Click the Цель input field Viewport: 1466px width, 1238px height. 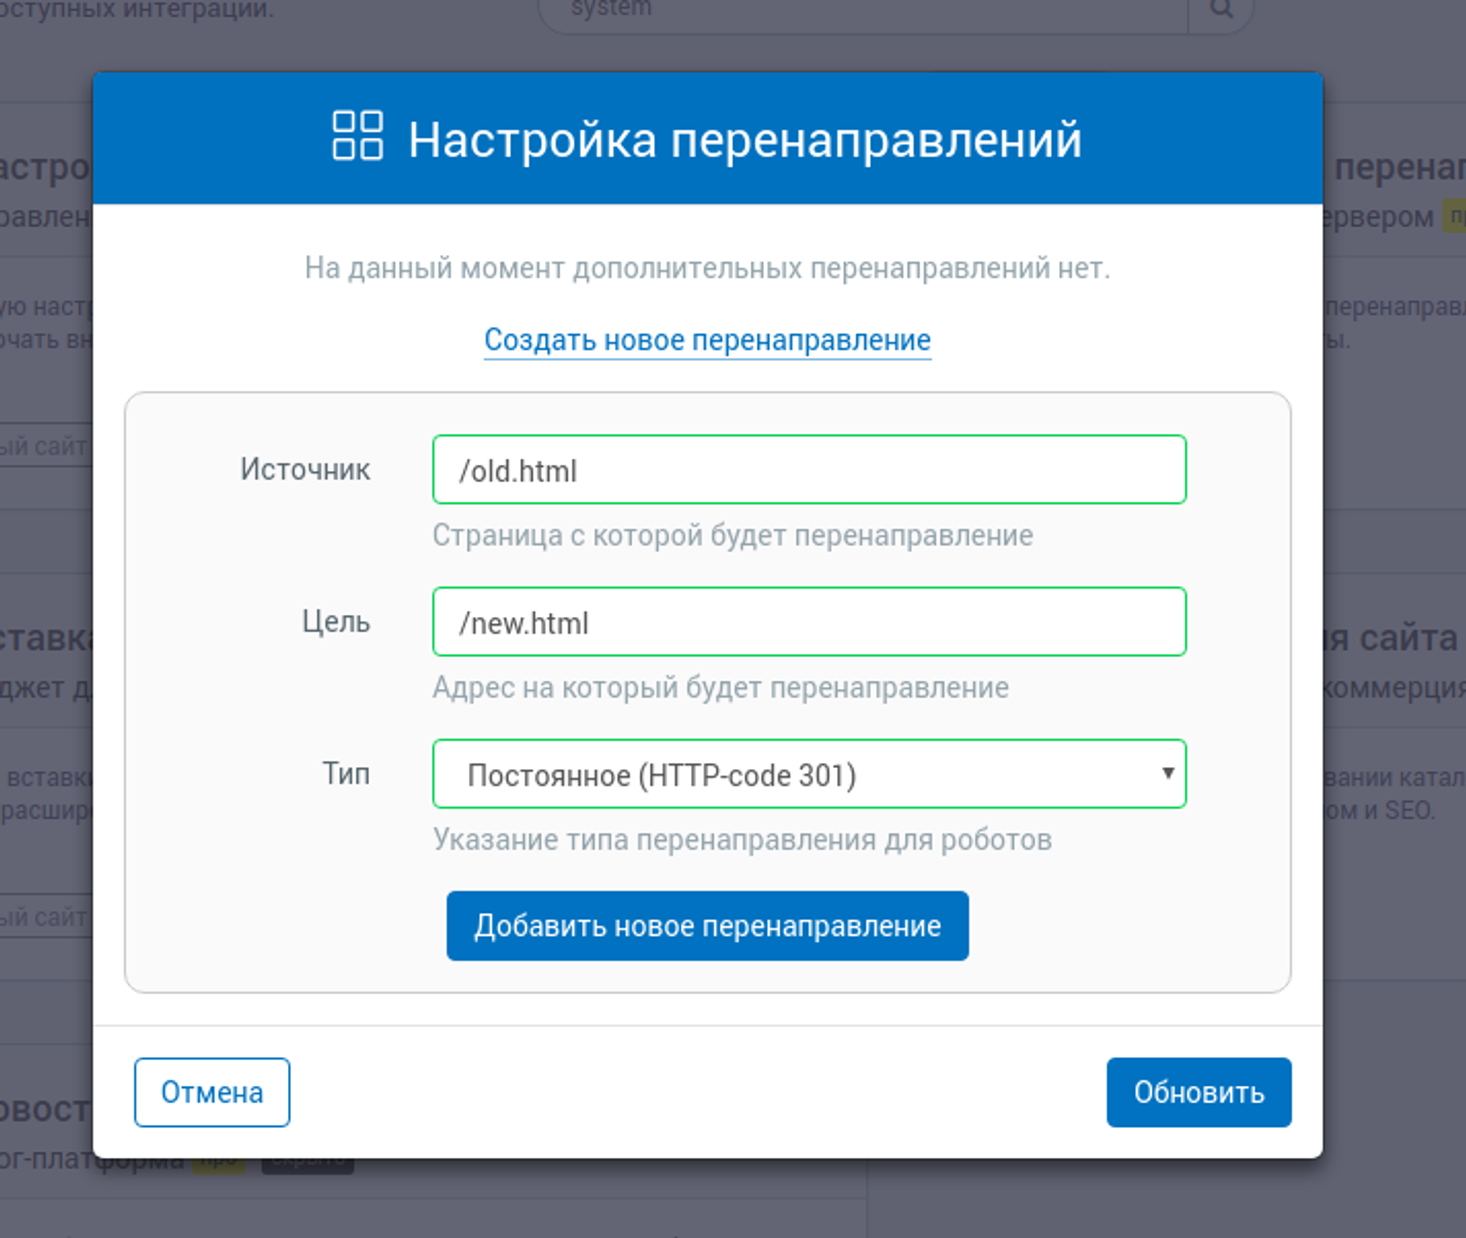click(809, 622)
